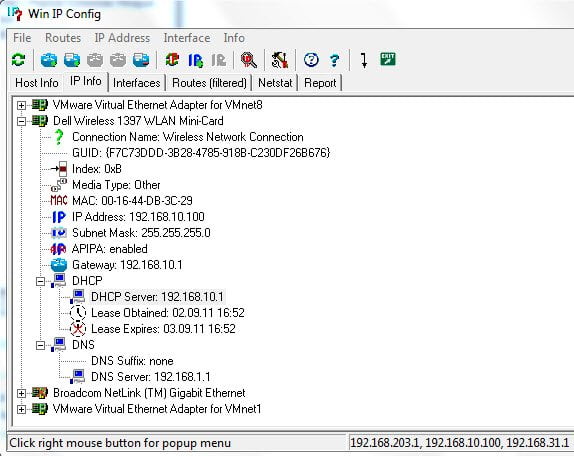
Task: Collapse the DHCP tree branch
Action: coord(41,281)
